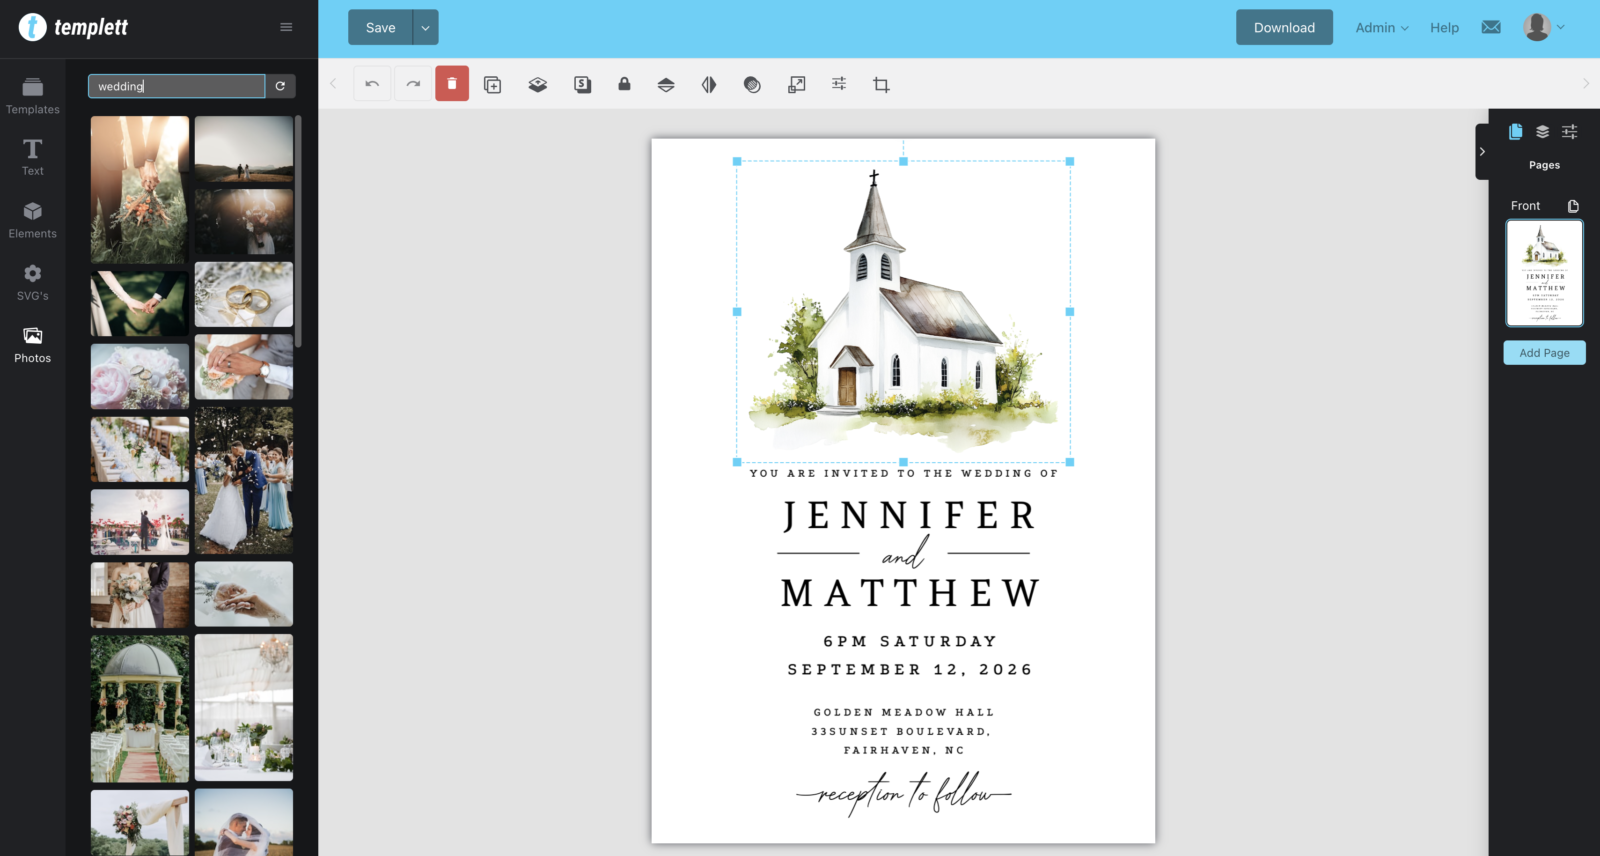1600x856 pixels.
Task: Click the Download button
Action: tap(1284, 28)
